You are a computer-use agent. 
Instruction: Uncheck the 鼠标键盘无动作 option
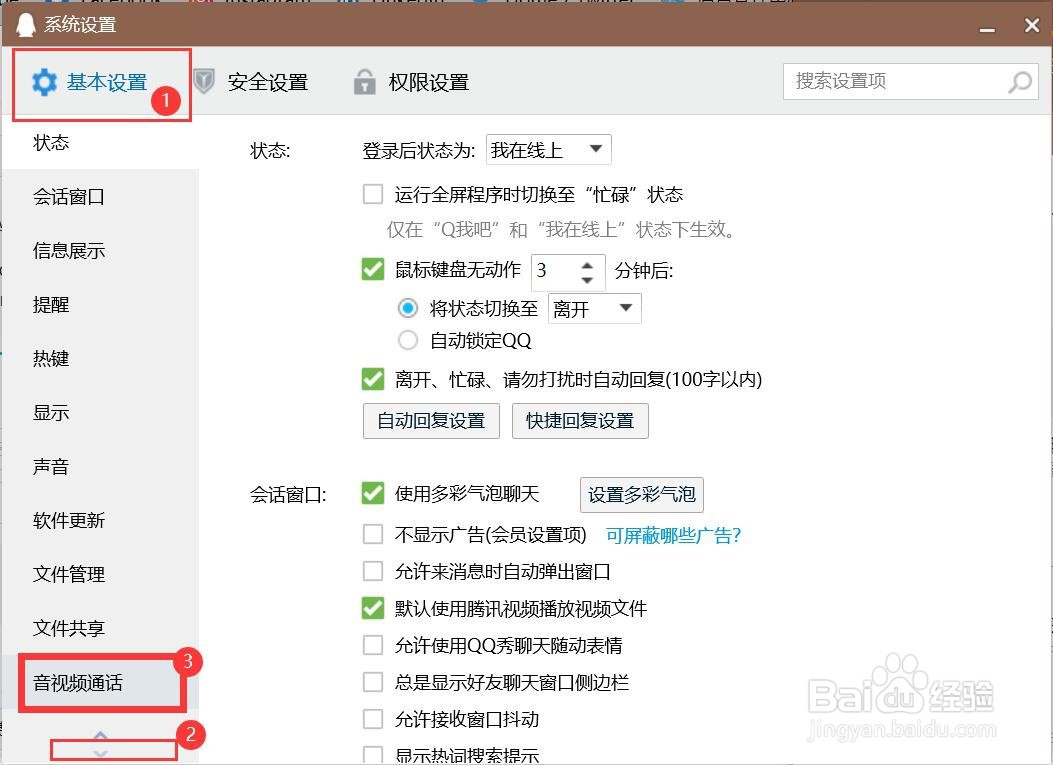pyautogui.click(x=374, y=269)
